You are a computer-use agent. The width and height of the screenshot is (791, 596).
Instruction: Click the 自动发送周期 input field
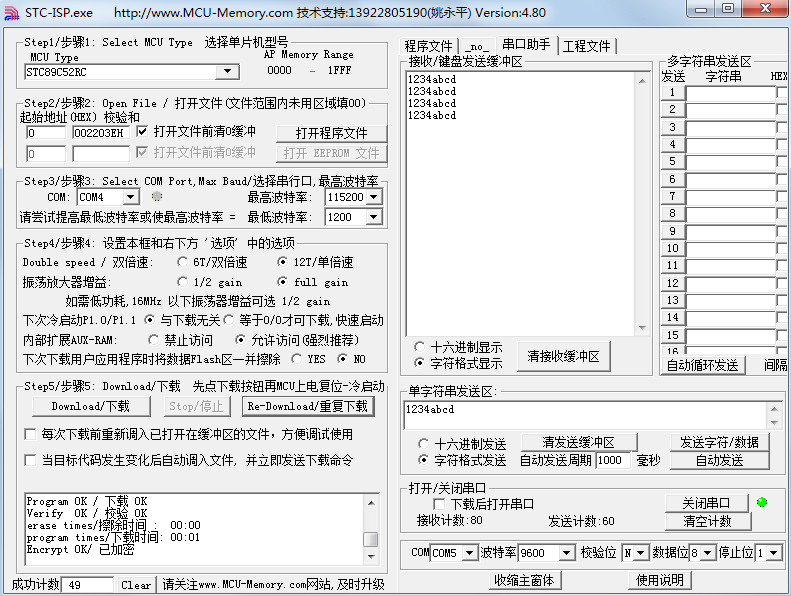(x=613, y=460)
